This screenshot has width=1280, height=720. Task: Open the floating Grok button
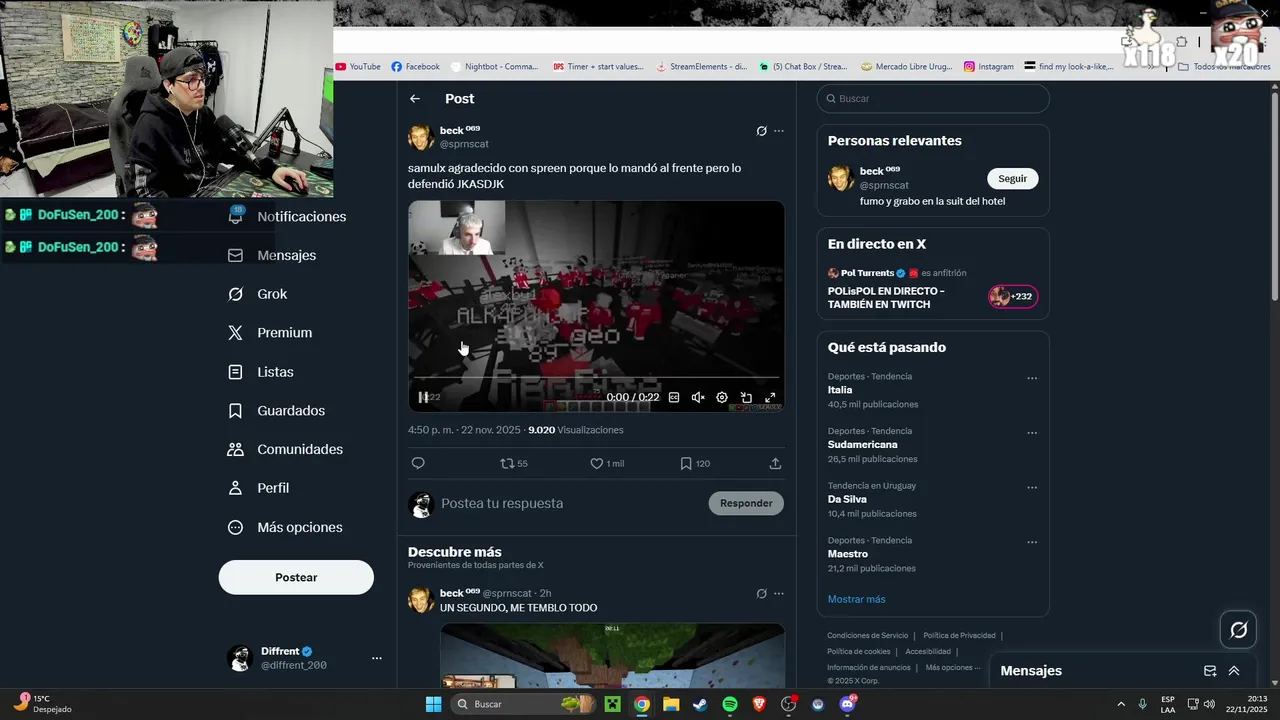1239,630
